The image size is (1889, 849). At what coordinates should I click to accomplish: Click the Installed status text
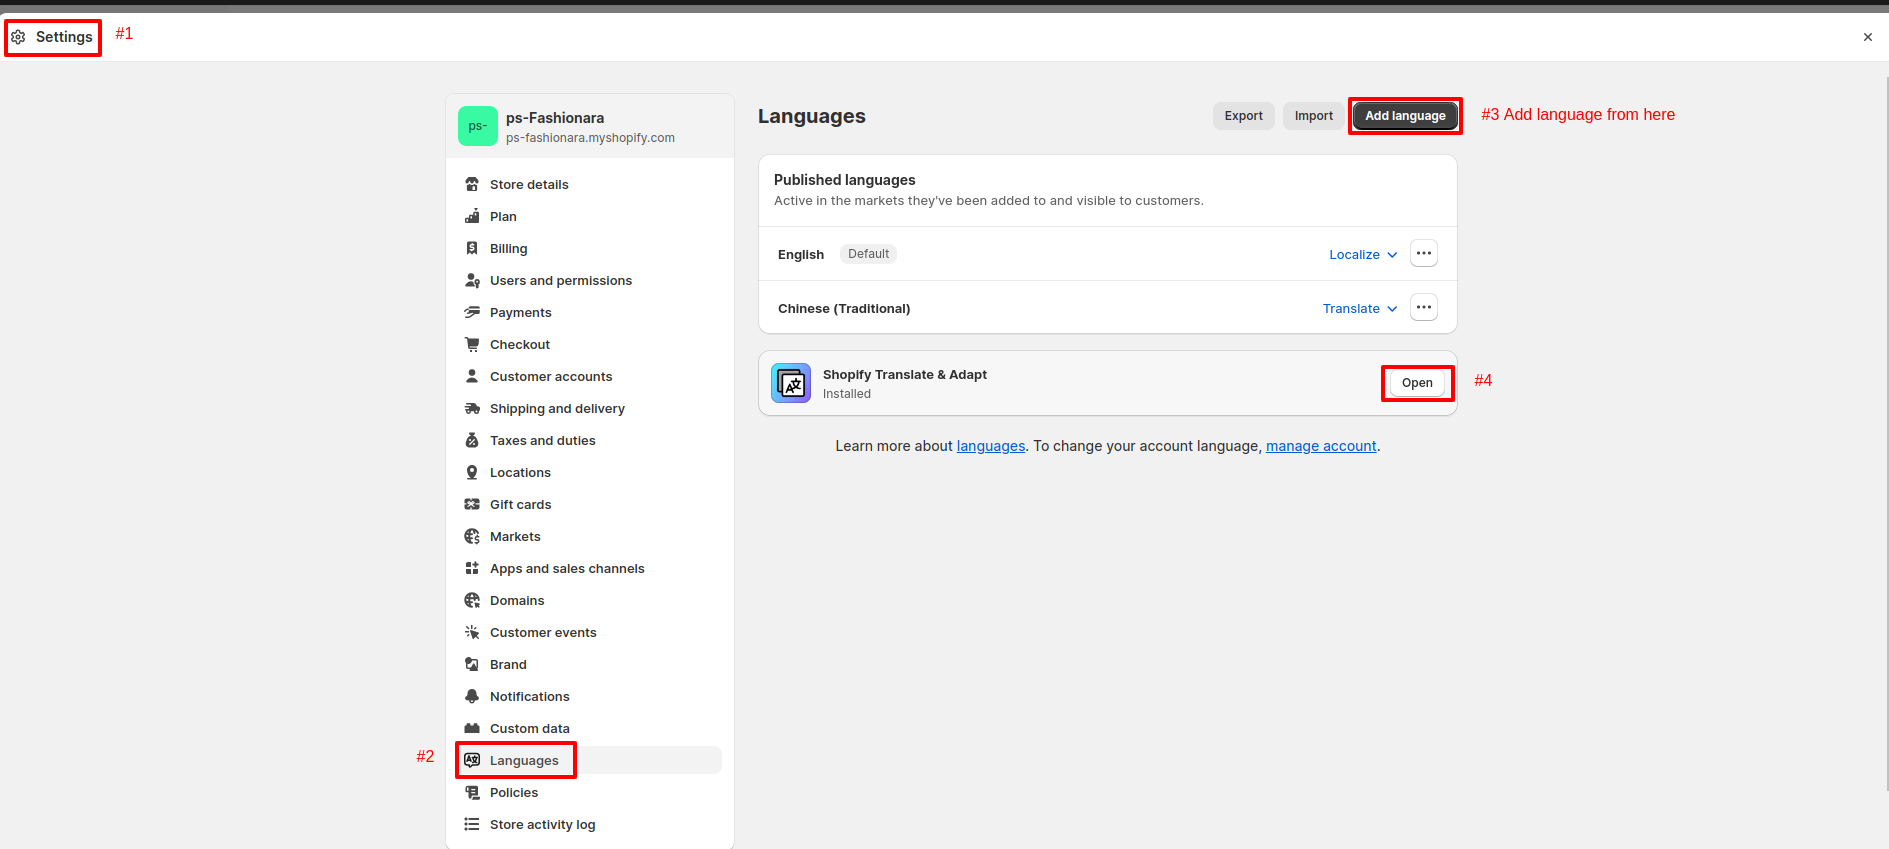coord(847,394)
